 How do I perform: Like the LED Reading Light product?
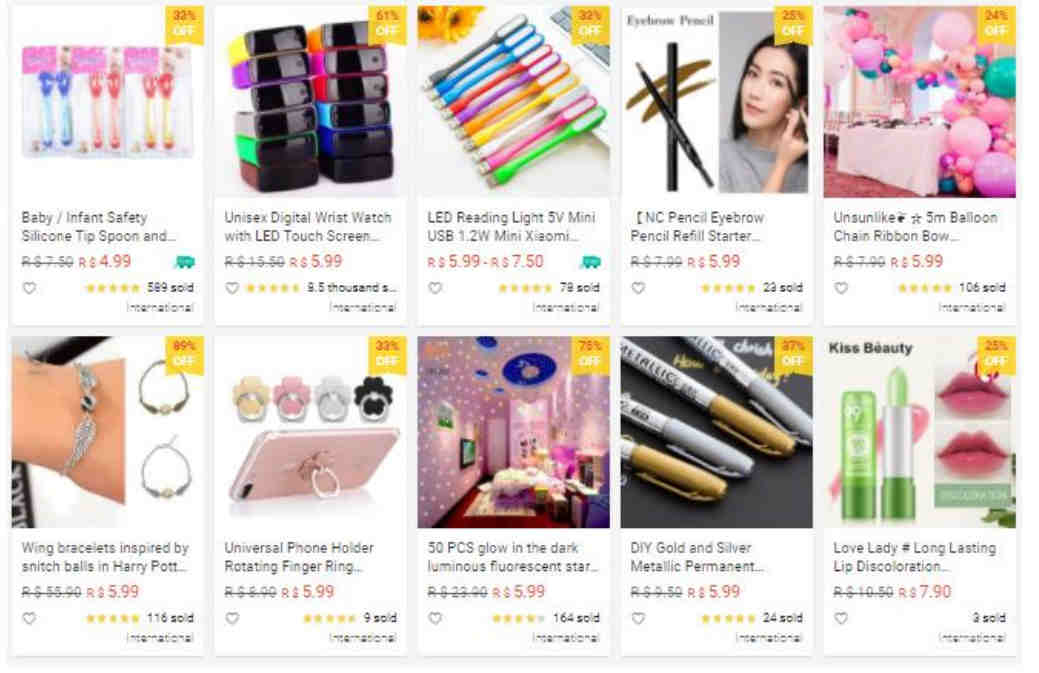pyautogui.click(x=435, y=288)
